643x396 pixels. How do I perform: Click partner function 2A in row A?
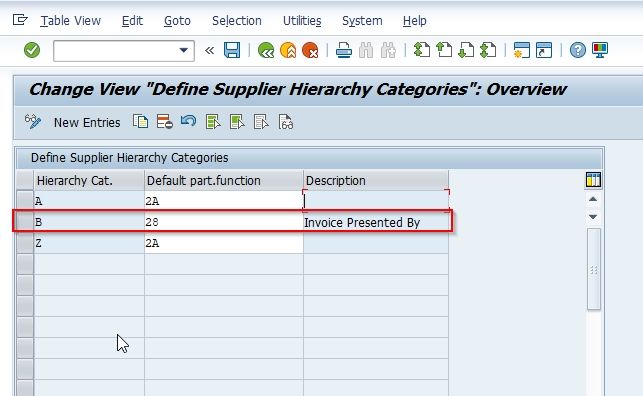[224, 201]
